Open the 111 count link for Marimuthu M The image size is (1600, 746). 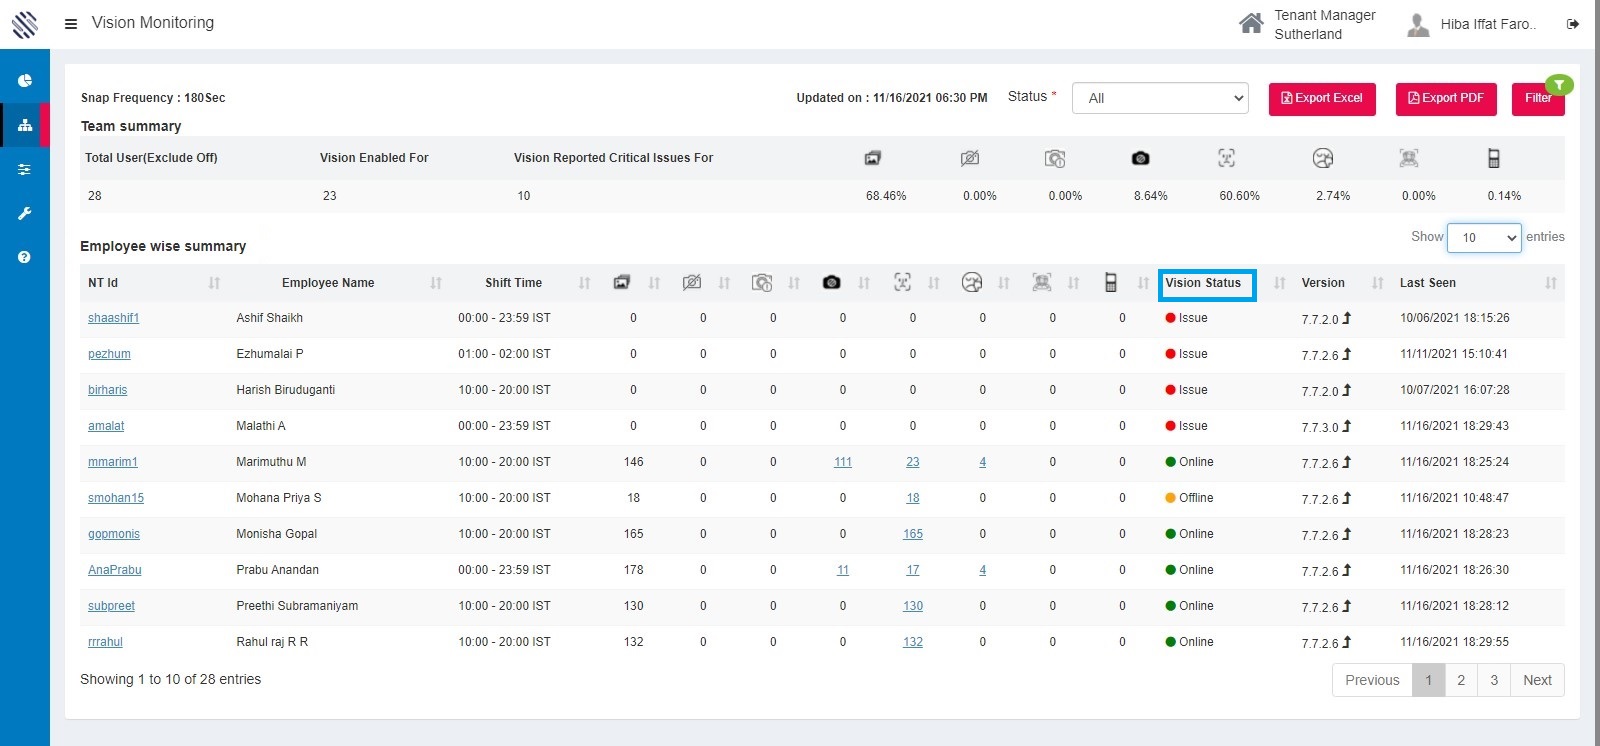(x=843, y=462)
